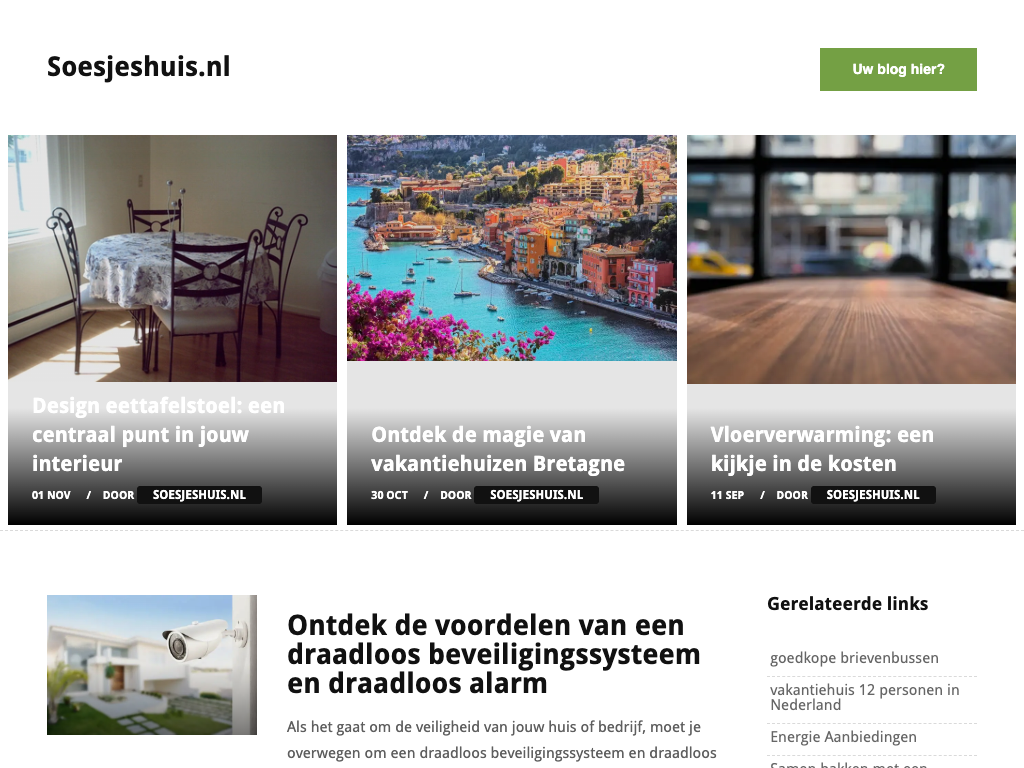Open the wooden tabletop photo
The width and height of the screenshot is (1024, 768).
pyautogui.click(x=851, y=259)
